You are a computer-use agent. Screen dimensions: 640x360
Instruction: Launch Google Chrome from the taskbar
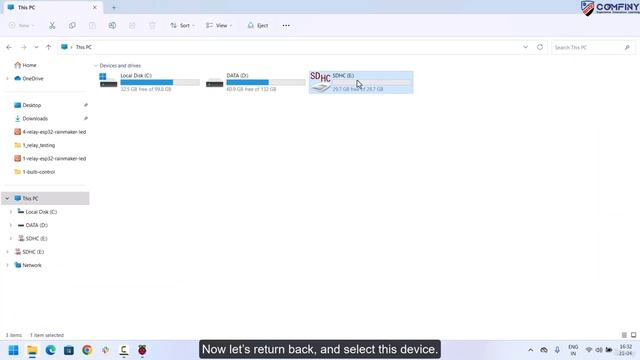[x=87, y=350]
